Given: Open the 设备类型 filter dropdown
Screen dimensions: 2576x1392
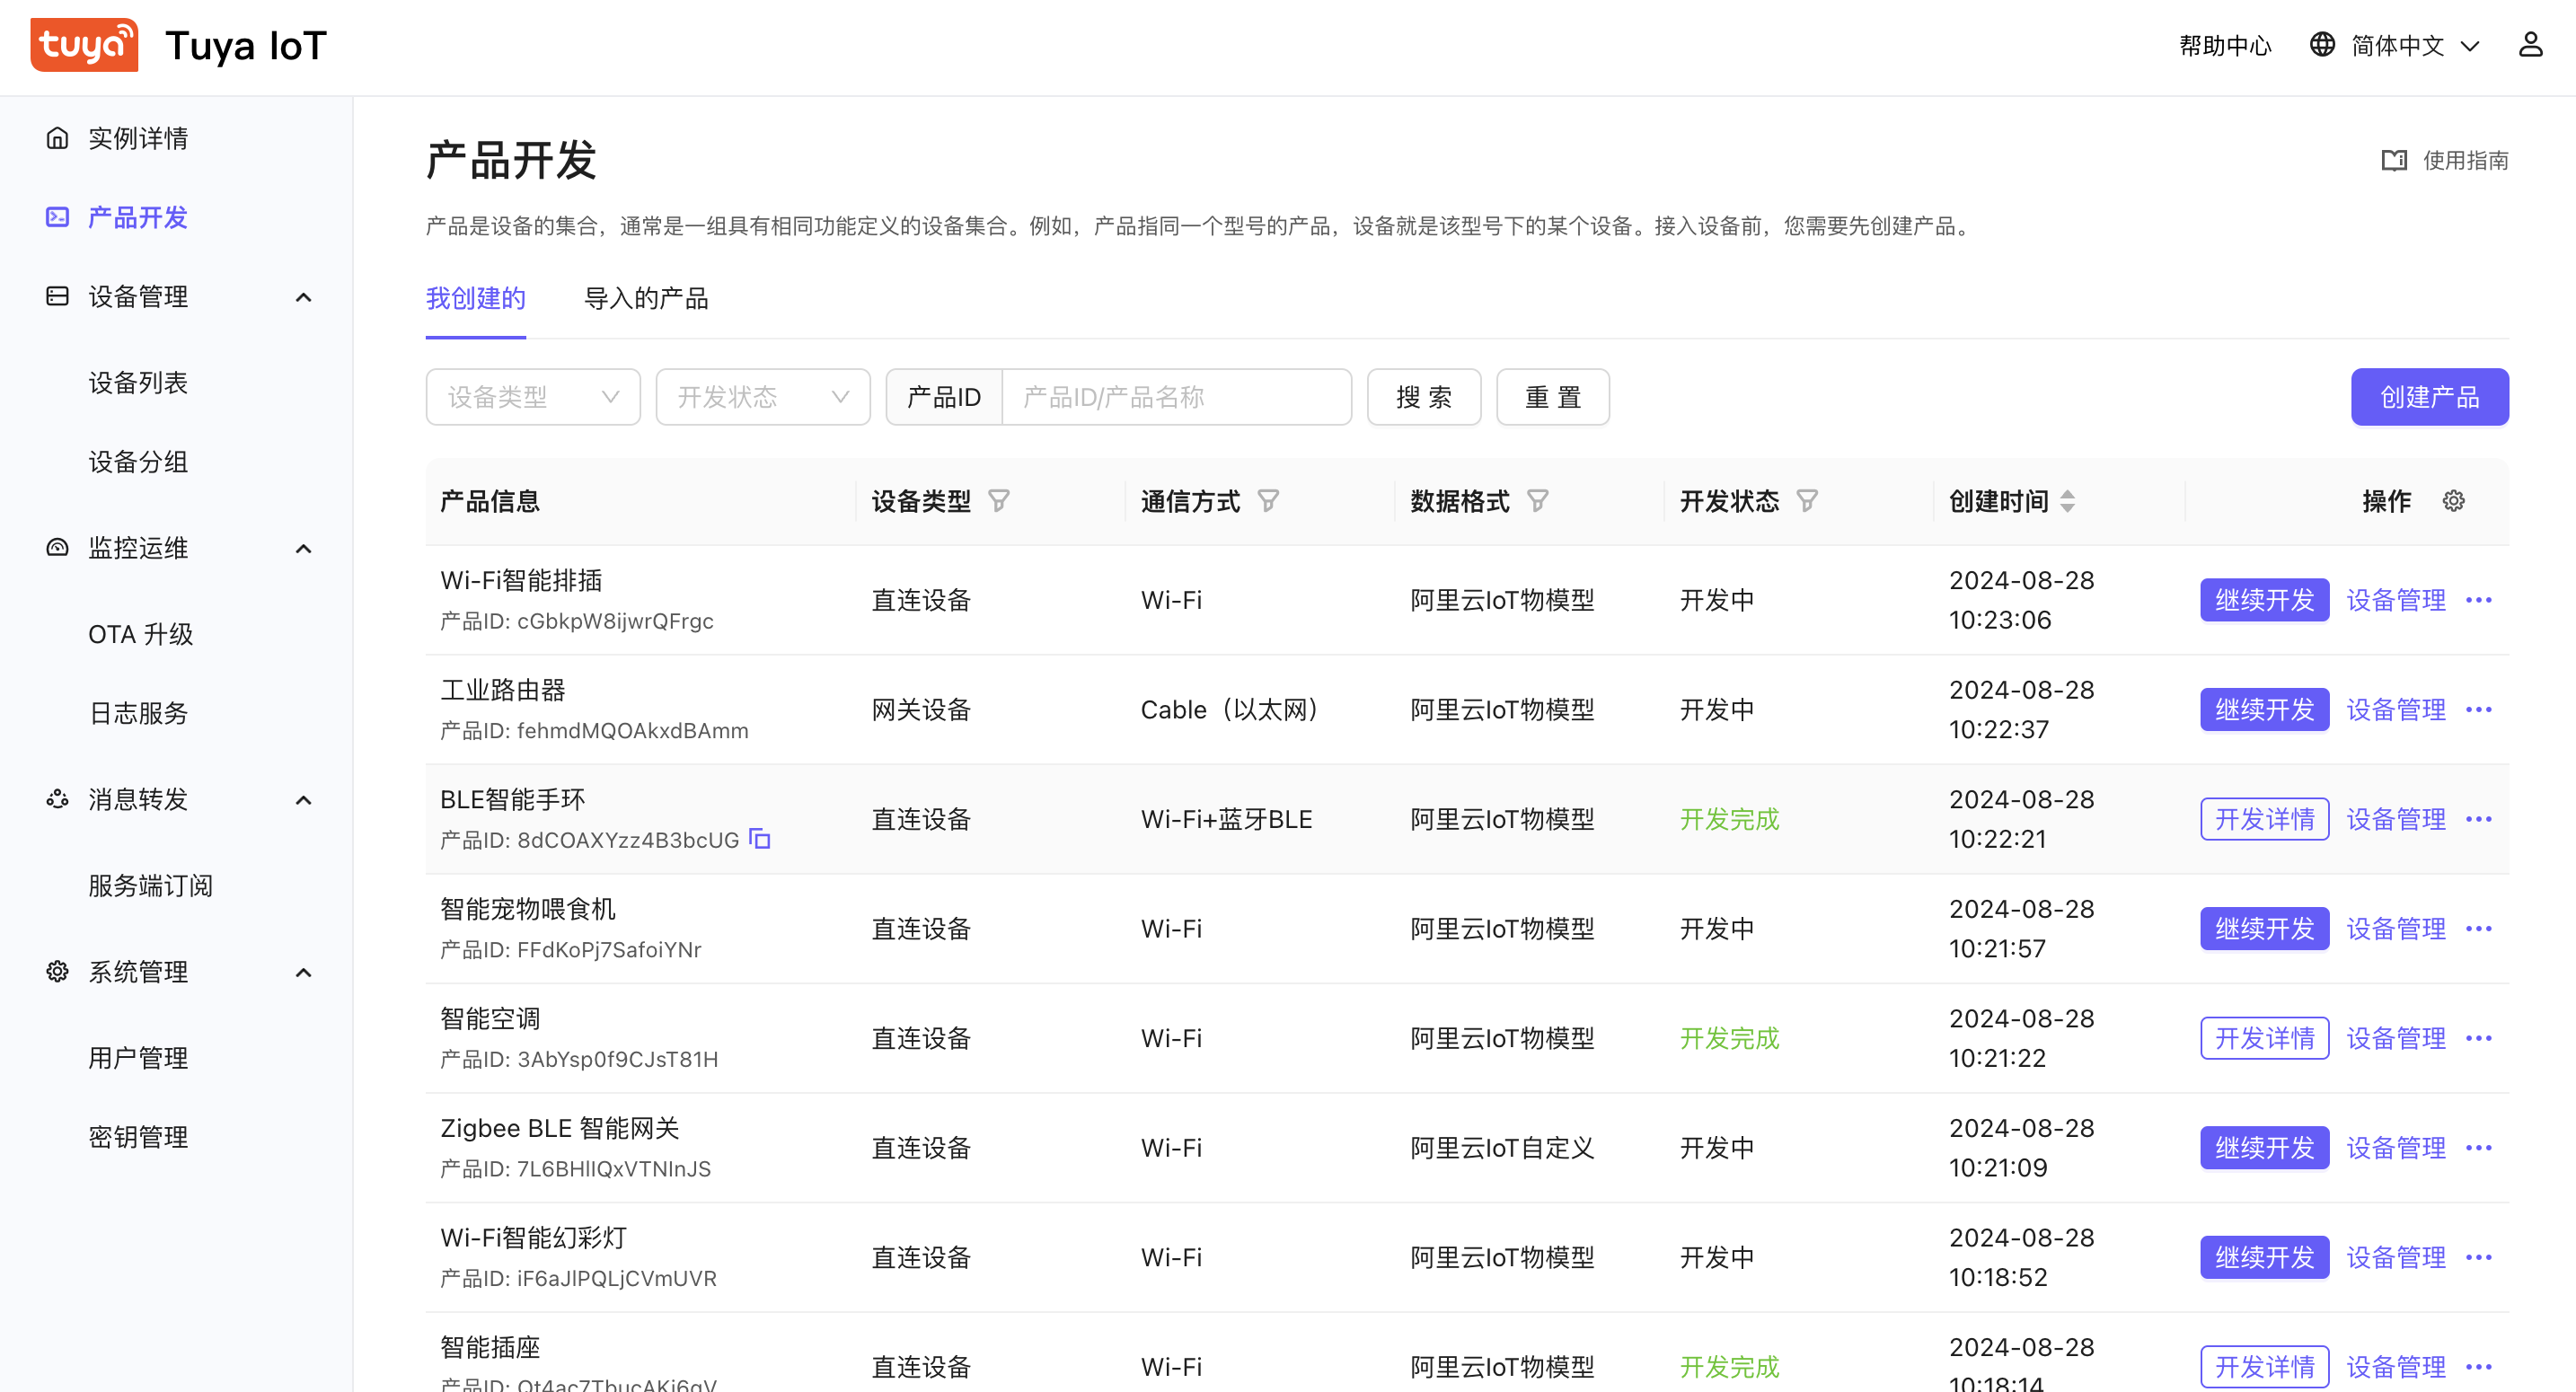Looking at the screenshot, I should (533, 397).
